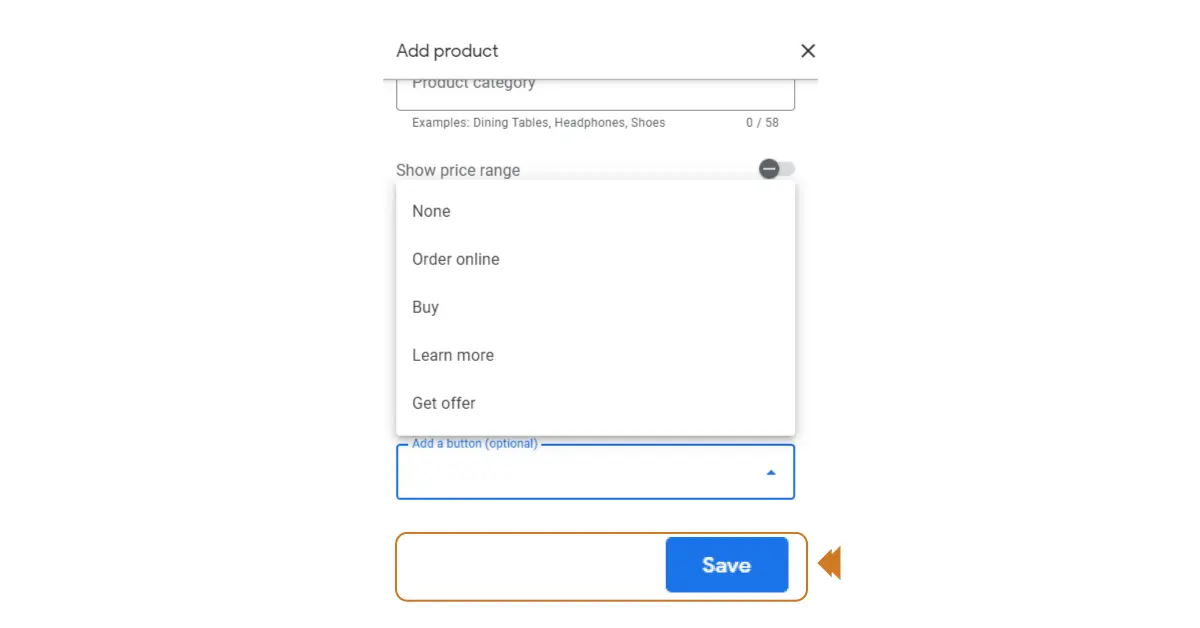The image size is (1200, 628).
Task: Click the Examples helper text under category
Action: pyautogui.click(x=538, y=123)
